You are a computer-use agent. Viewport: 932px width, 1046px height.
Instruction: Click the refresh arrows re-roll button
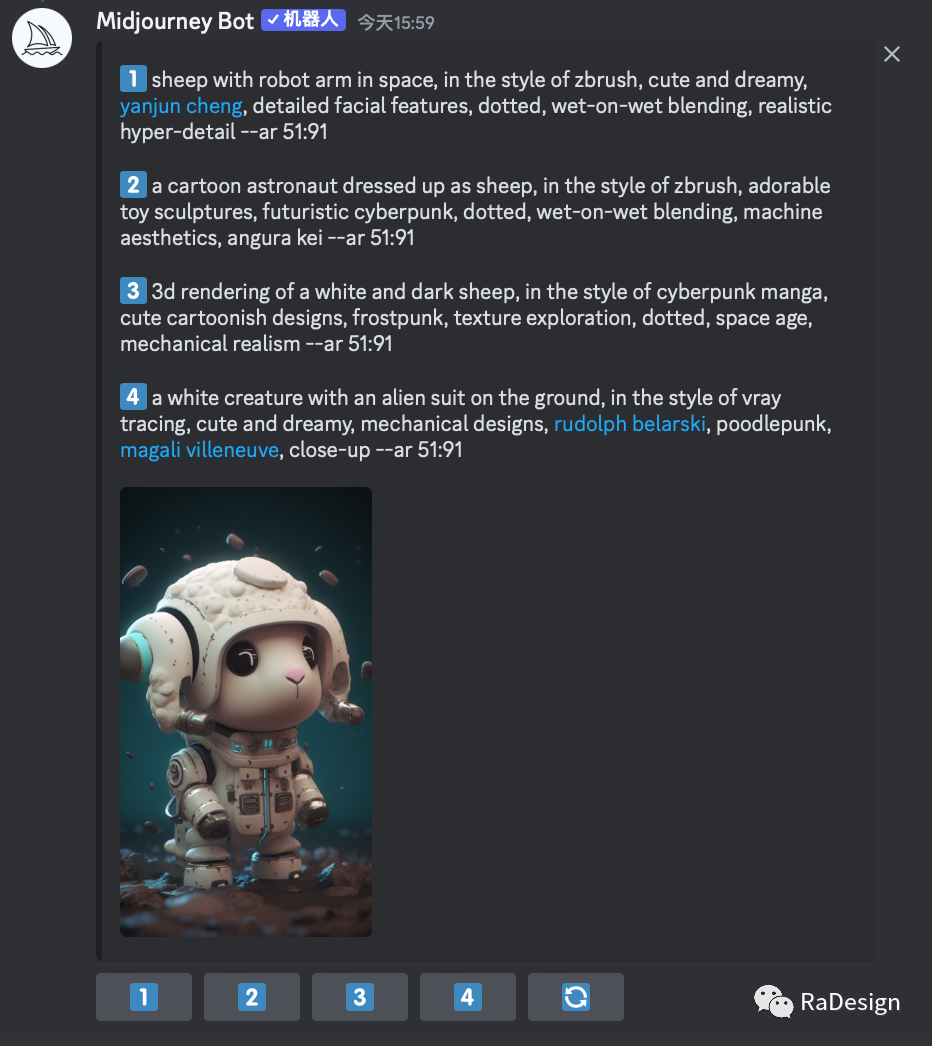pos(576,997)
